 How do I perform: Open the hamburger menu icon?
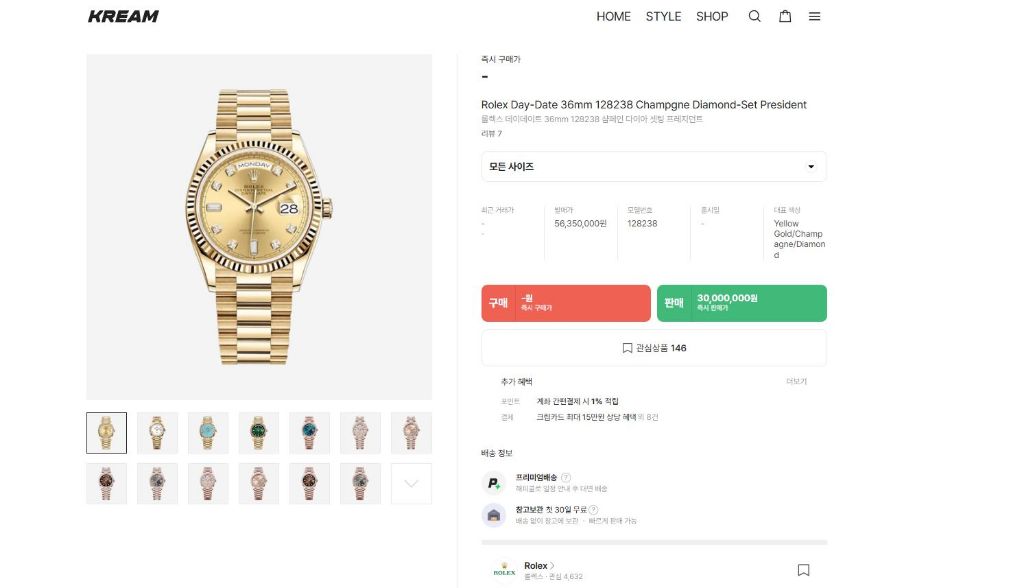(x=814, y=16)
